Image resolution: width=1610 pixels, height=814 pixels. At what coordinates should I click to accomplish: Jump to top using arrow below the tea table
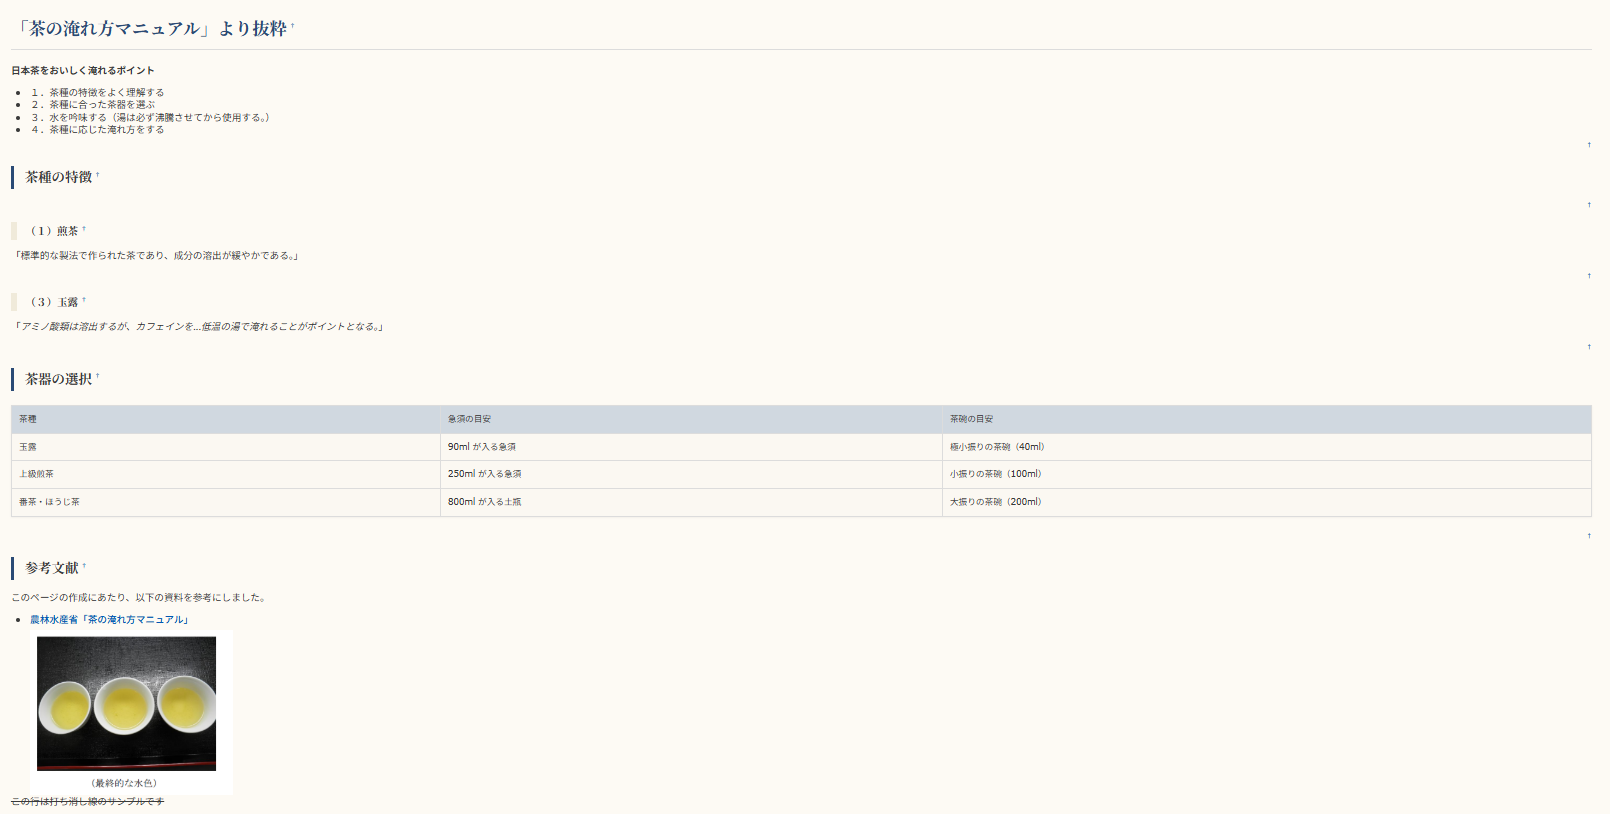pos(1588,536)
